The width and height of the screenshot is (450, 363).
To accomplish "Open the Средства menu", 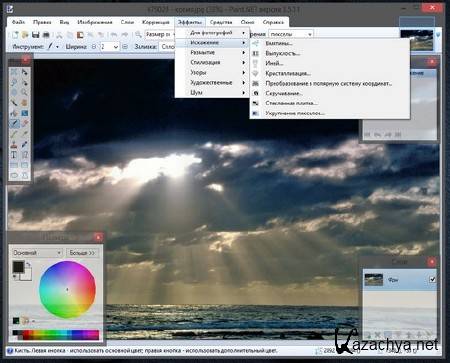I will [221, 22].
